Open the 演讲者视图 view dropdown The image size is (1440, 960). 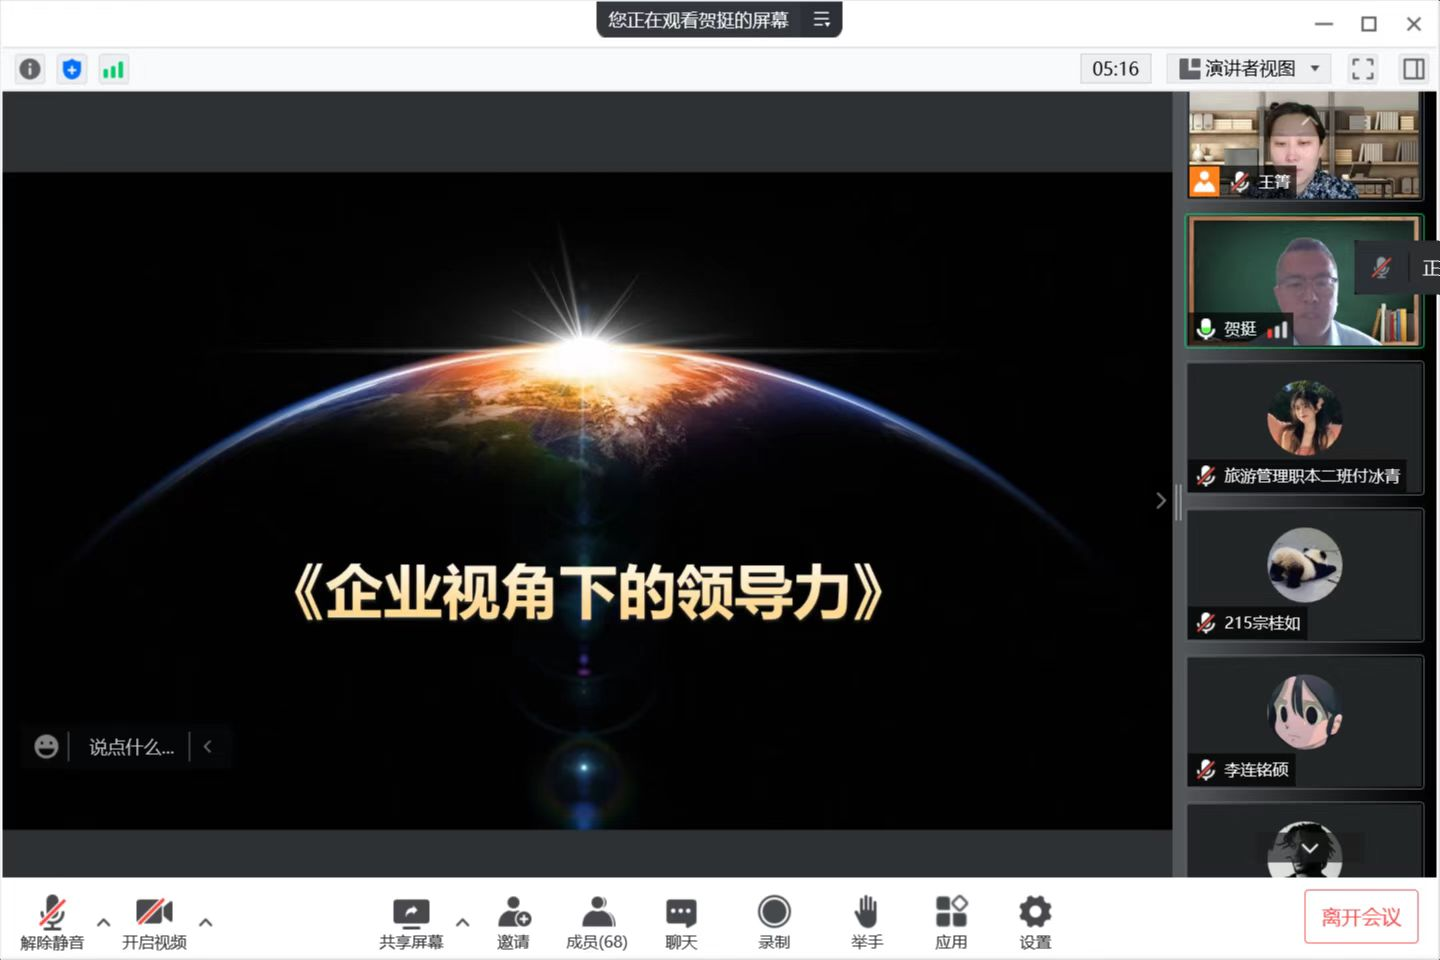[1249, 69]
